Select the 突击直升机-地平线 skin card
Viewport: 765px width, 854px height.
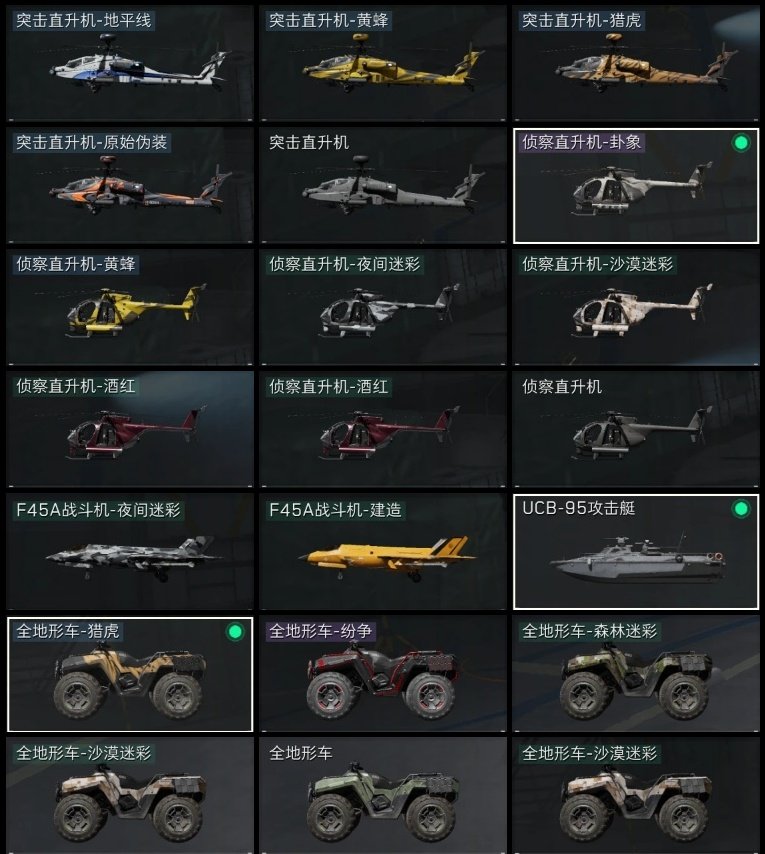130,64
